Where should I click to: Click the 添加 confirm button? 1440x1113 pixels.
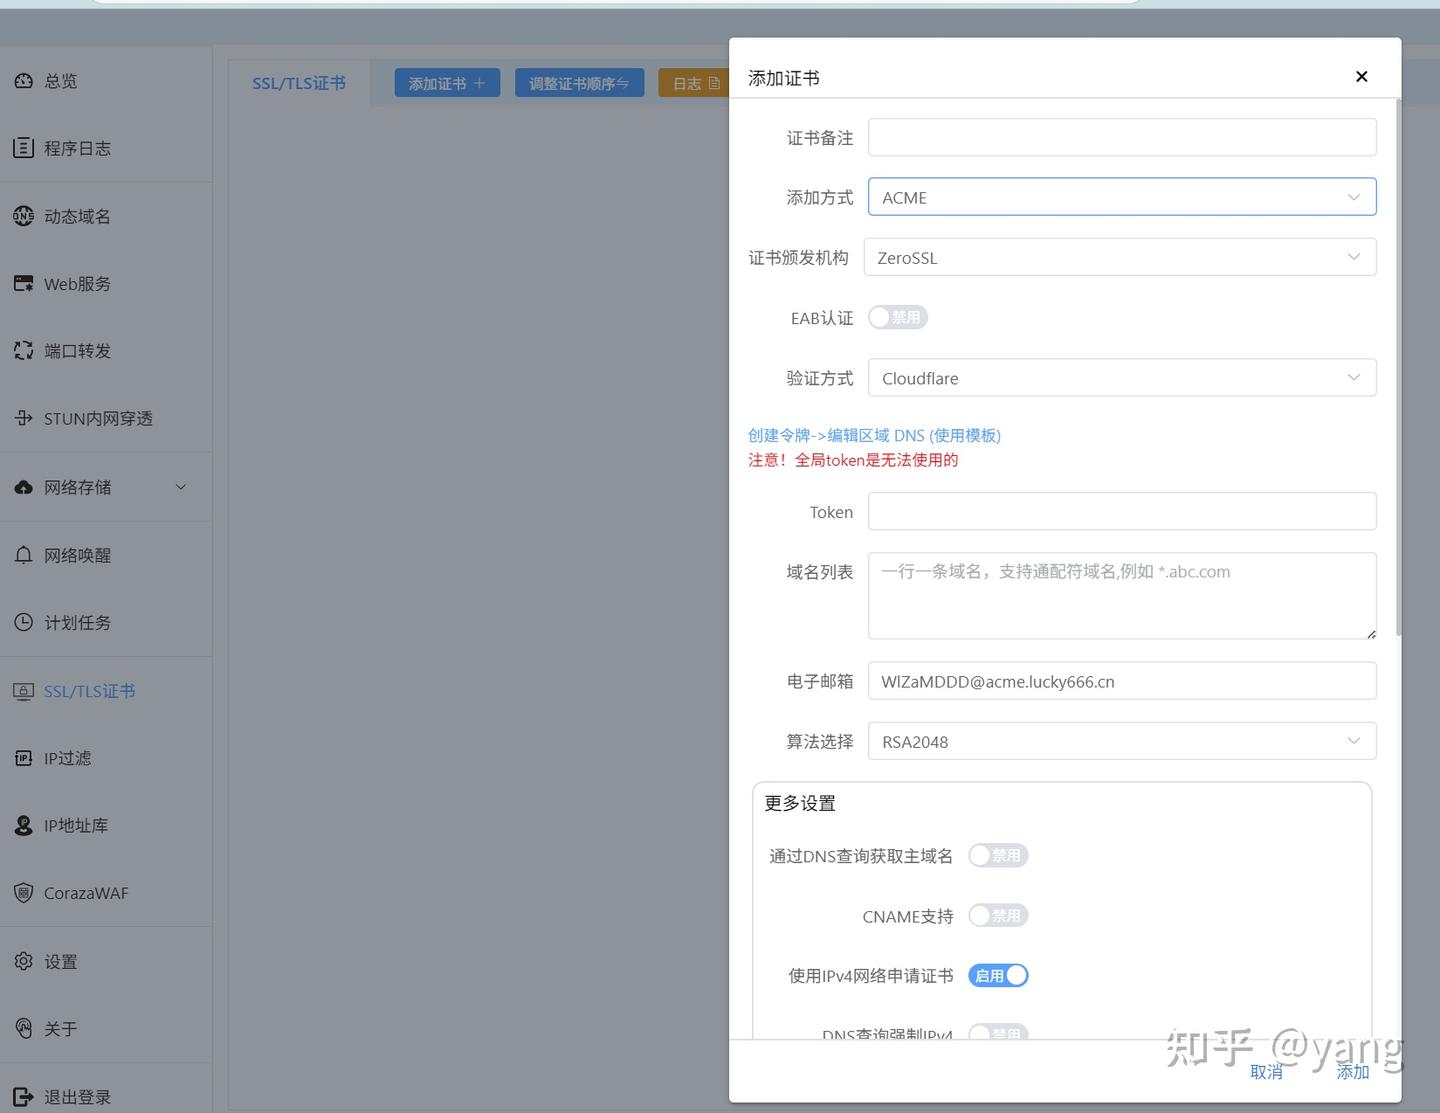1353,1071
